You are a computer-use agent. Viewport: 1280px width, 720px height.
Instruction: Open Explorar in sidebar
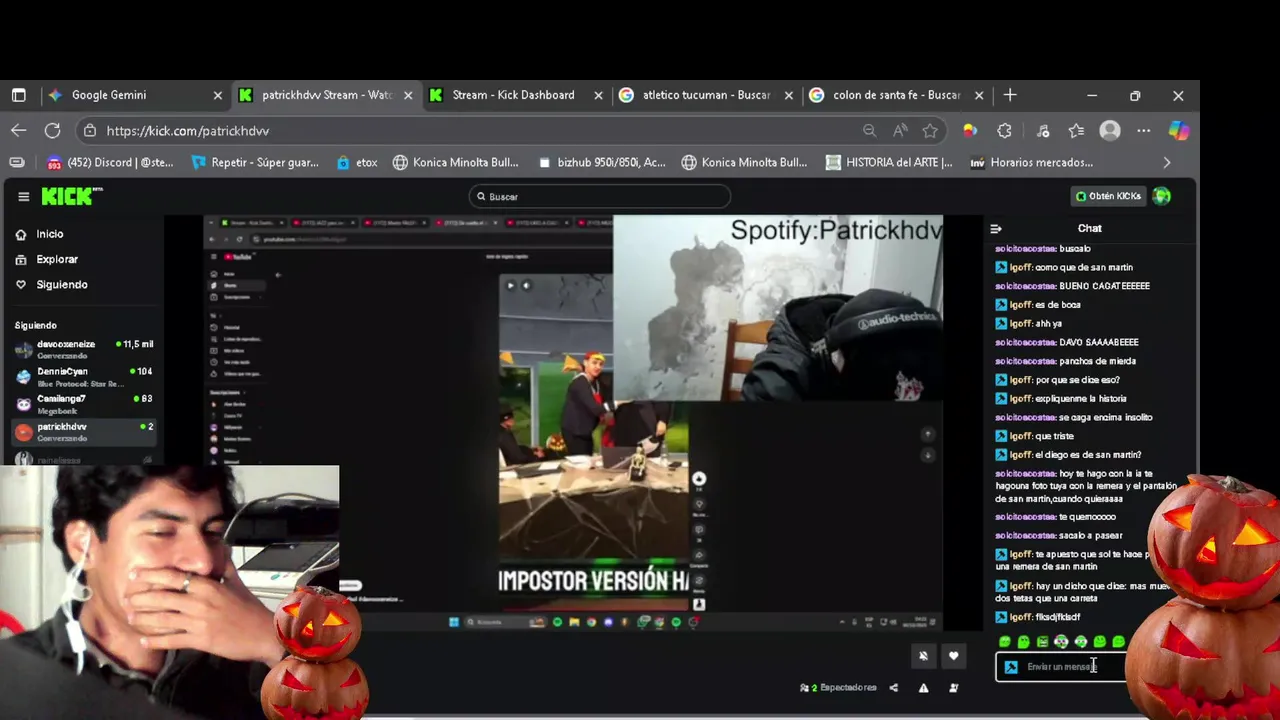point(56,259)
